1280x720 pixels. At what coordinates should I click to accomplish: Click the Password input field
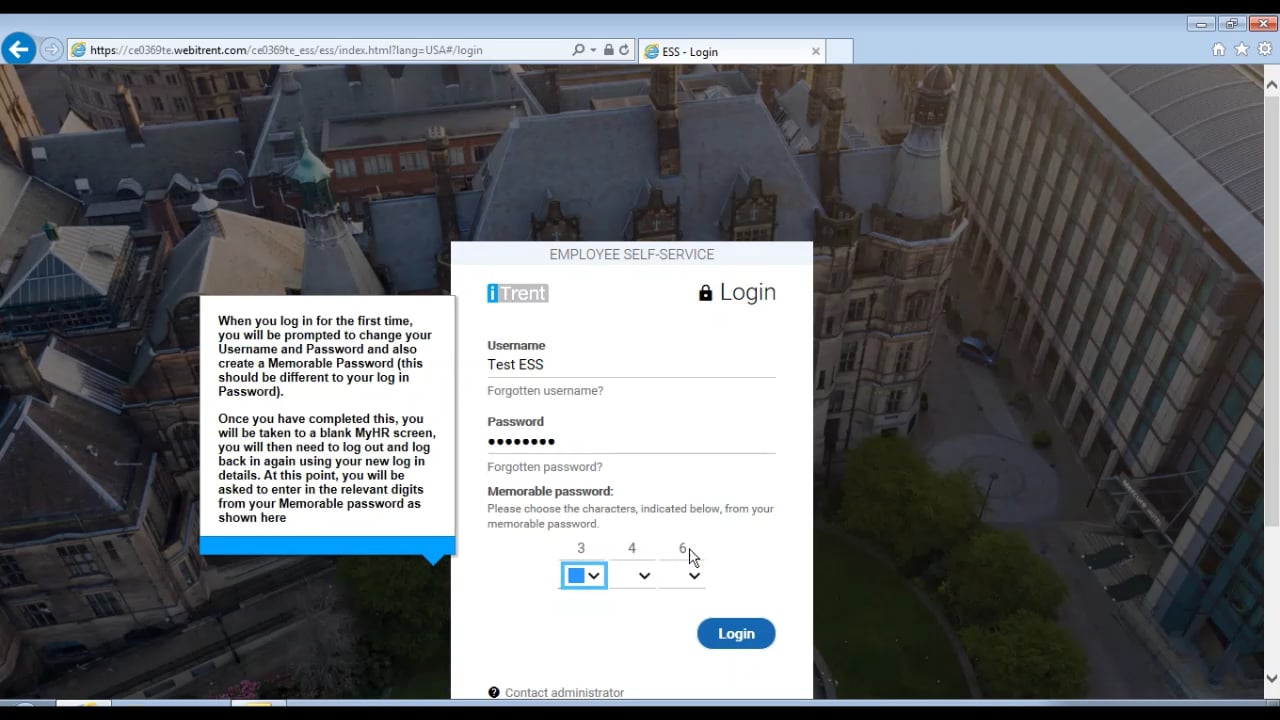631,441
